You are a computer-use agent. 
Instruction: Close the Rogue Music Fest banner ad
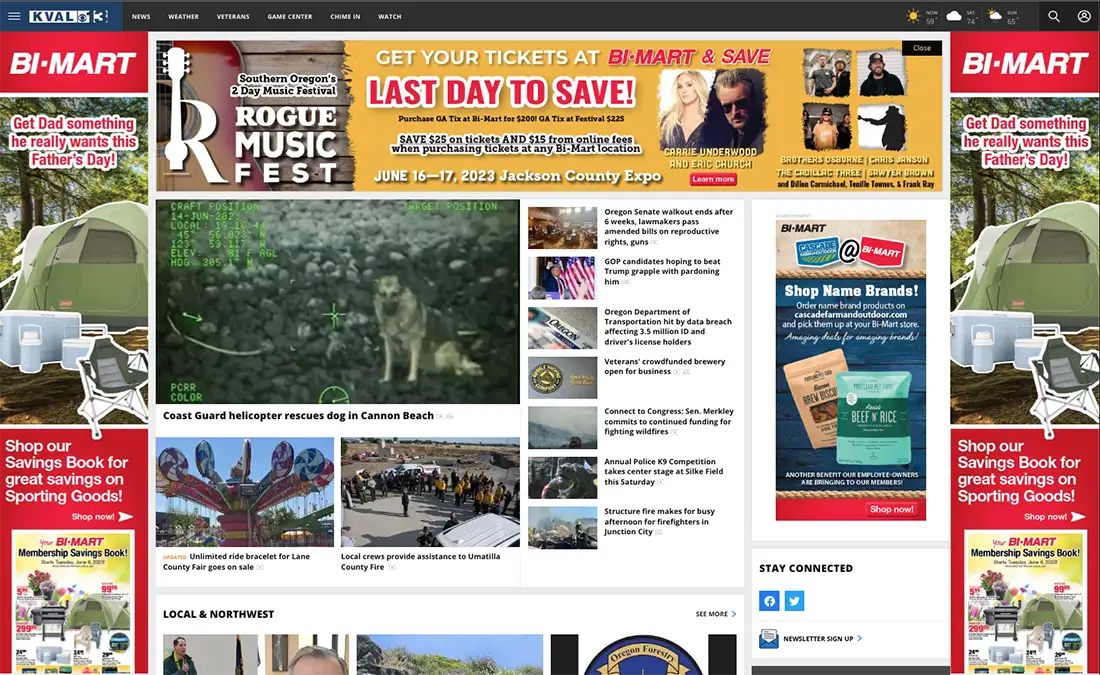(922, 48)
